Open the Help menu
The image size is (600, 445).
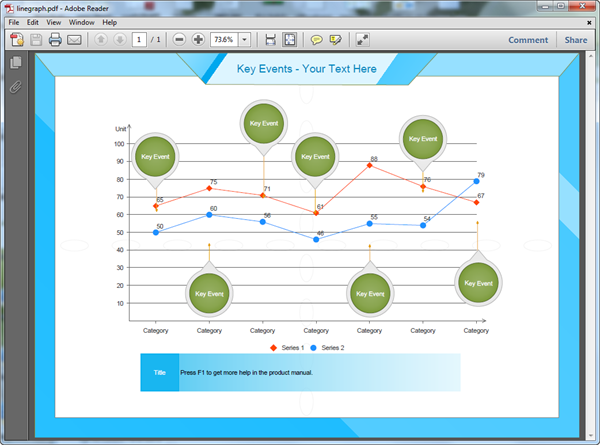pos(109,22)
